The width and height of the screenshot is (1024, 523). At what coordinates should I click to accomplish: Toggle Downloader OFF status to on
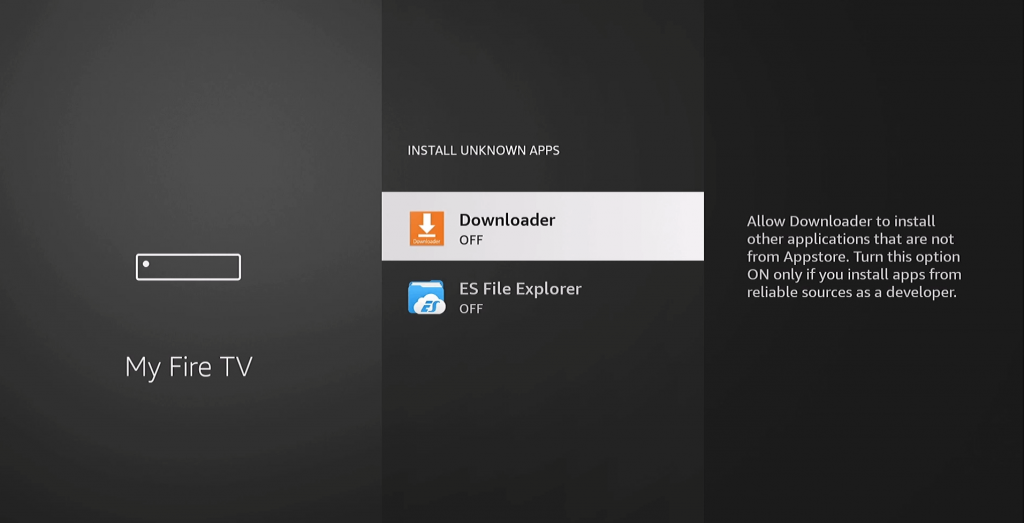tap(471, 240)
